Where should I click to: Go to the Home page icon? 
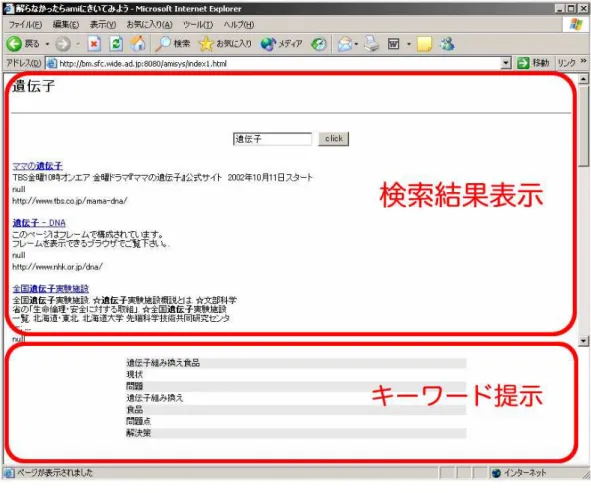click(138, 44)
